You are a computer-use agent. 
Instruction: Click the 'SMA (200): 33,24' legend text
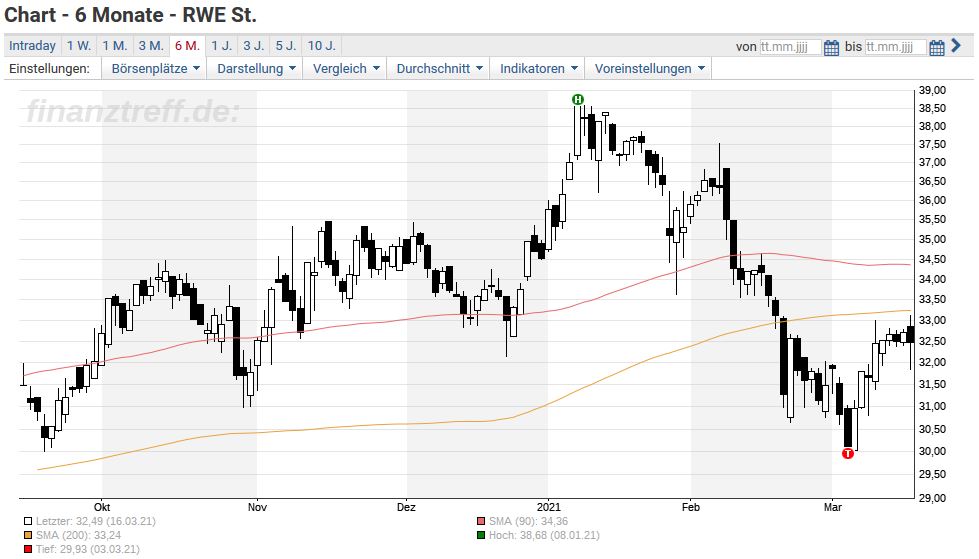pos(79,535)
